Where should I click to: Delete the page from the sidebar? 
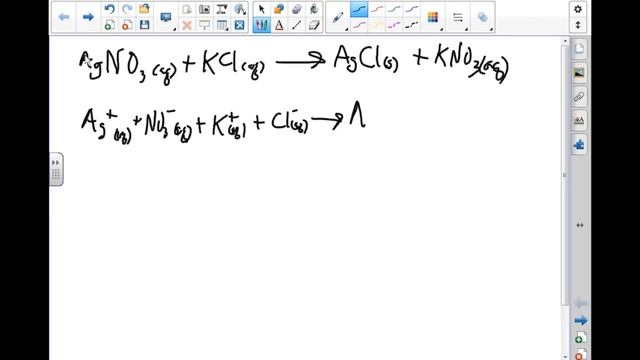point(580,354)
